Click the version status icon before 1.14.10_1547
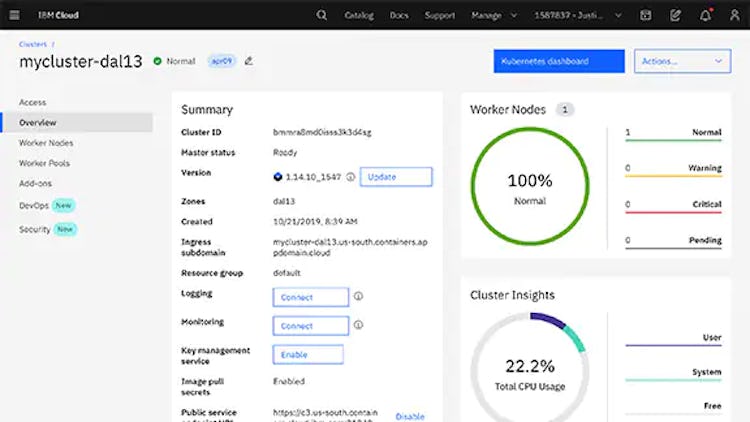This screenshot has height=422, width=750. (x=277, y=177)
